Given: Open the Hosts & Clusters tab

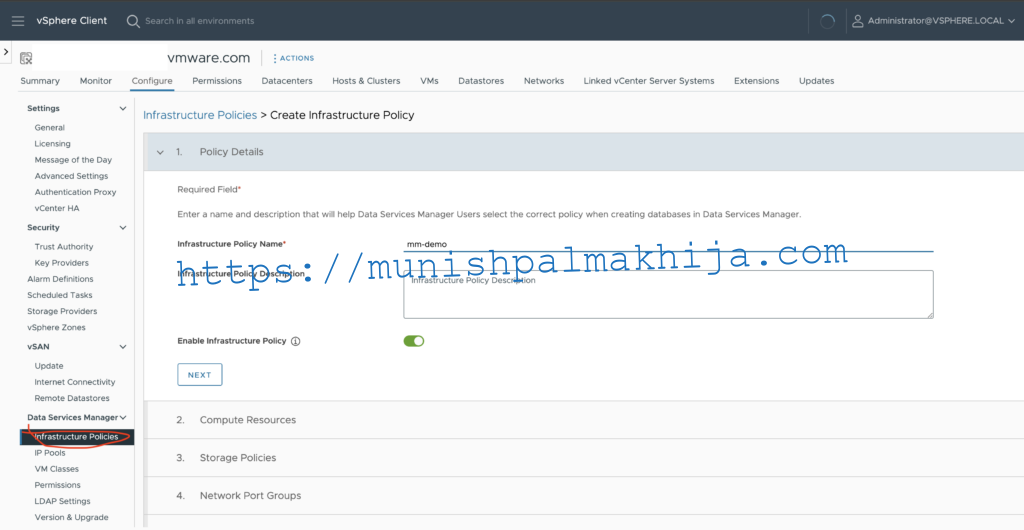Looking at the screenshot, I should coord(366,81).
